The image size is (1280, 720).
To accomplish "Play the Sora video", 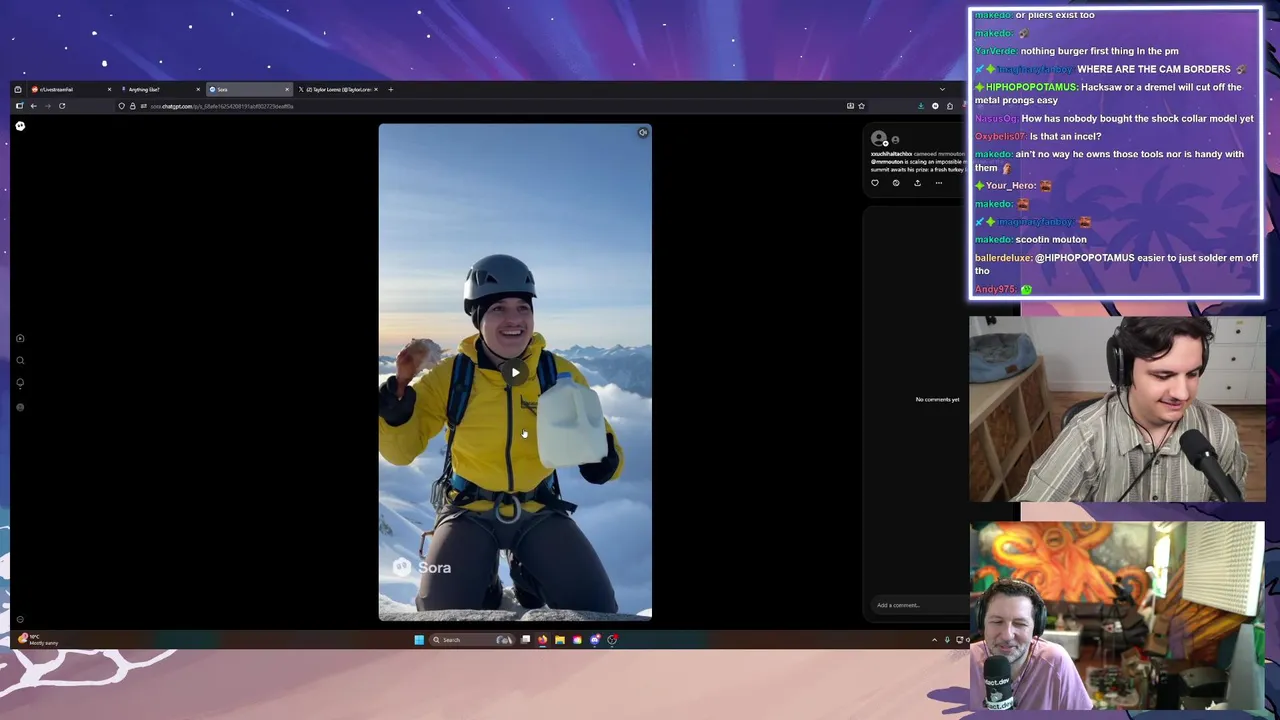I will (x=515, y=373).
